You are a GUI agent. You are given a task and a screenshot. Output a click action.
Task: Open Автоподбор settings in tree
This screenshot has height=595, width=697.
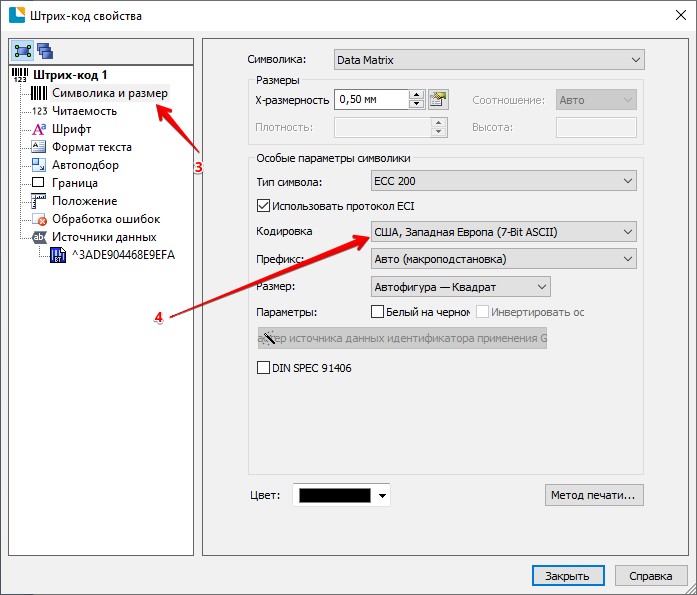click(85, 165)
